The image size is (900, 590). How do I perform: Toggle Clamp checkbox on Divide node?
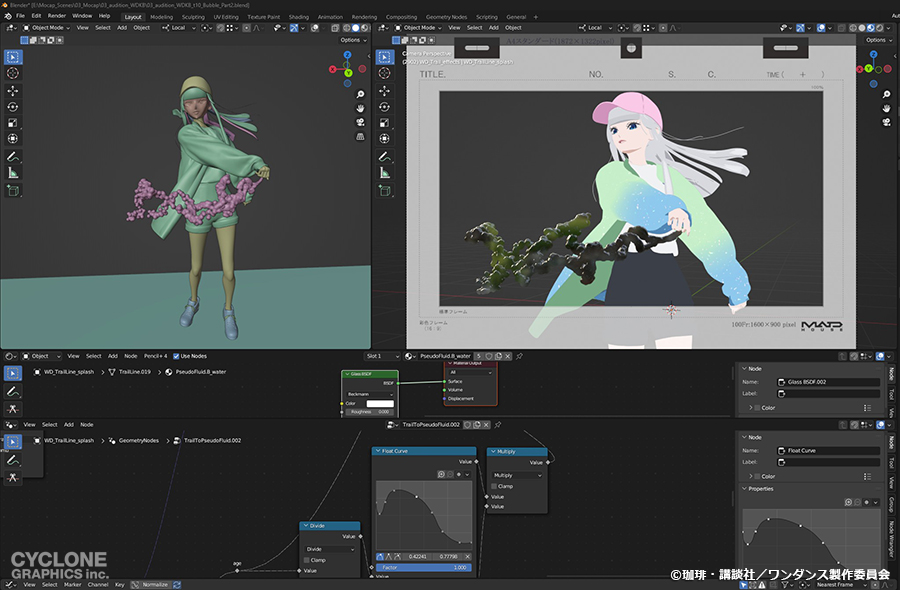click(308, 560)
